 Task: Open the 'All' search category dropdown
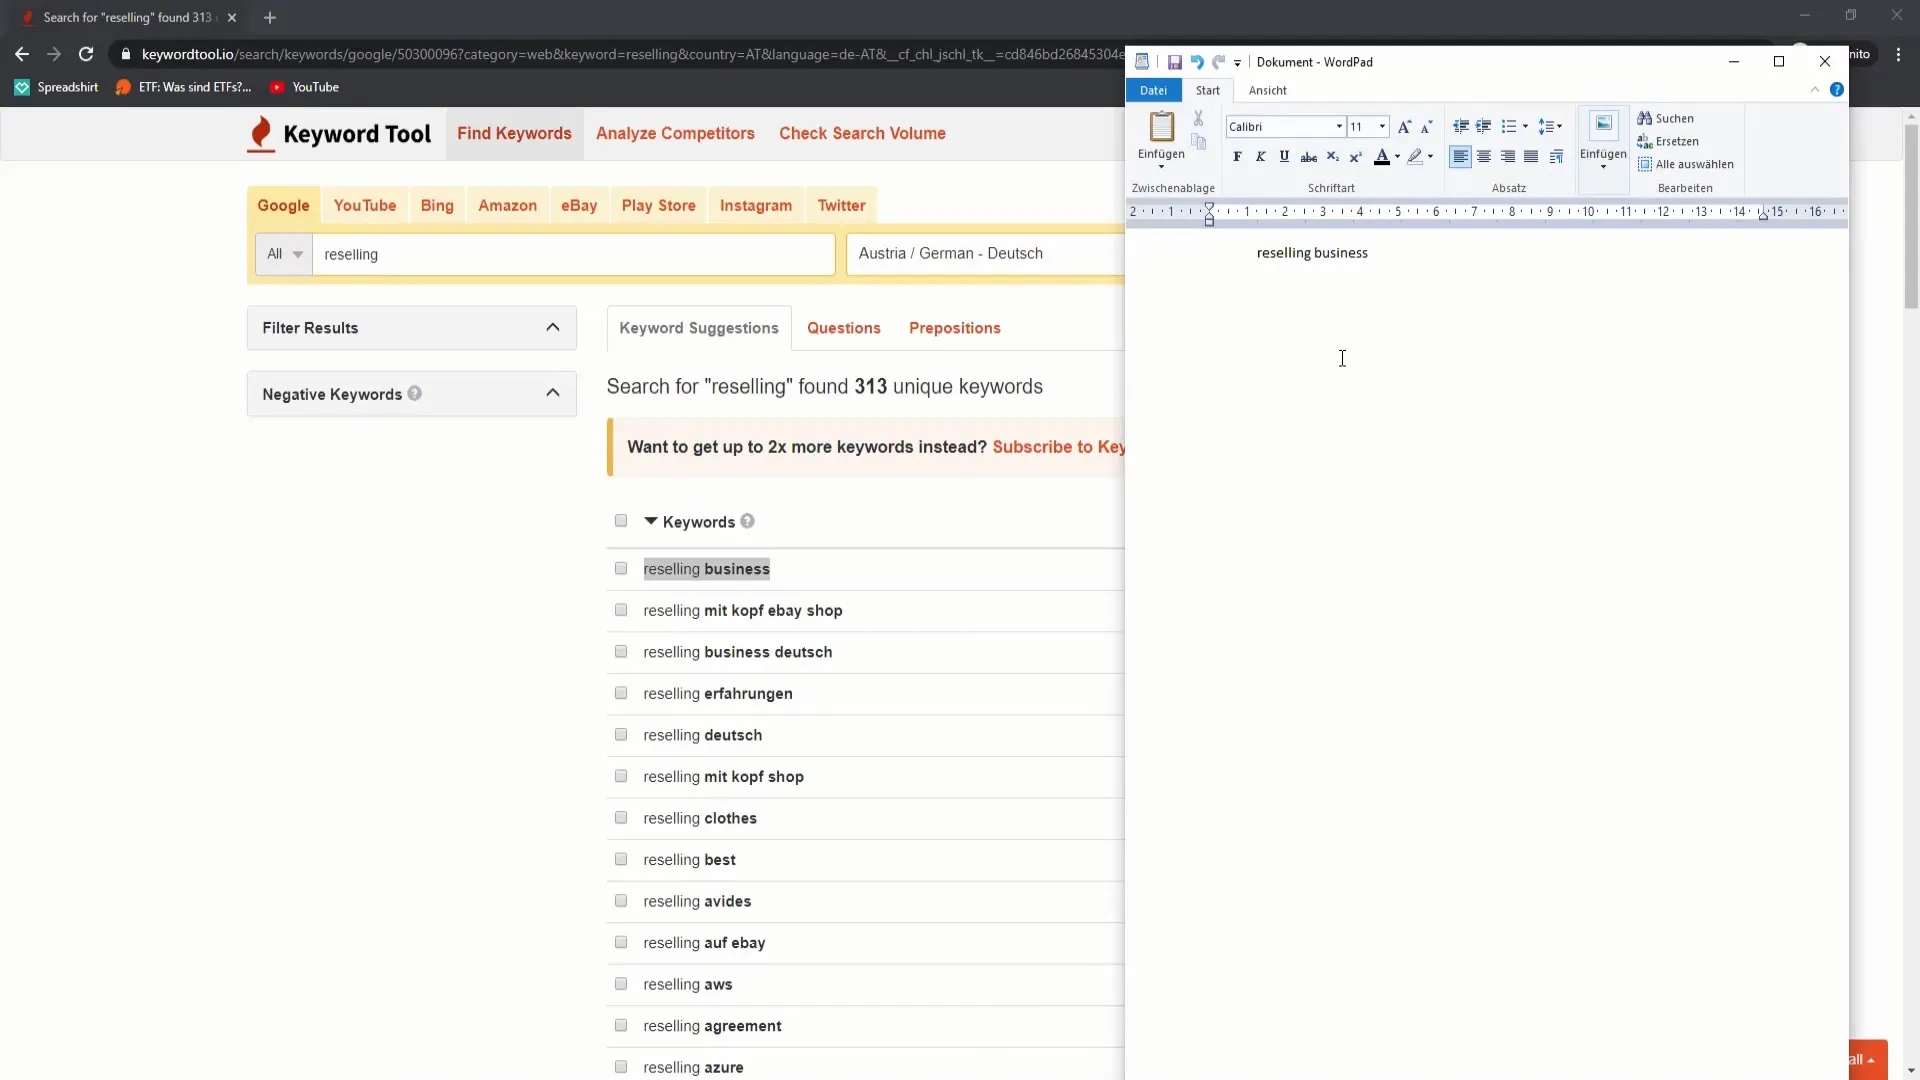tap(284, 254)
